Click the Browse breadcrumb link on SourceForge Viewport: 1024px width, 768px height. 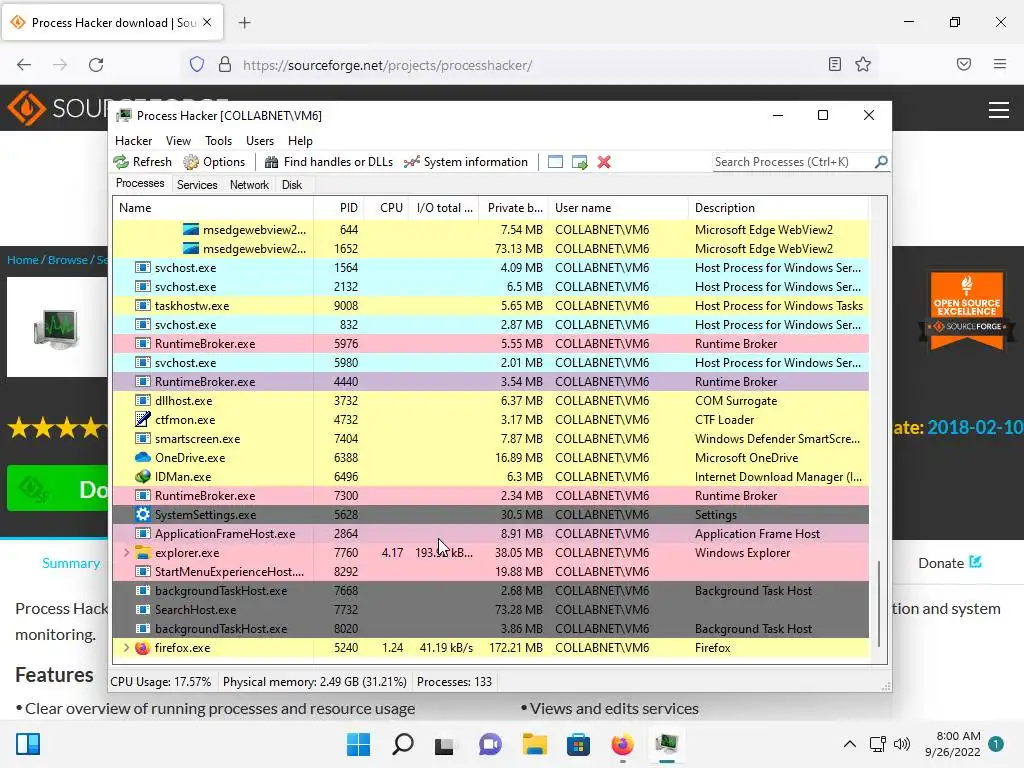coord(67,260)
